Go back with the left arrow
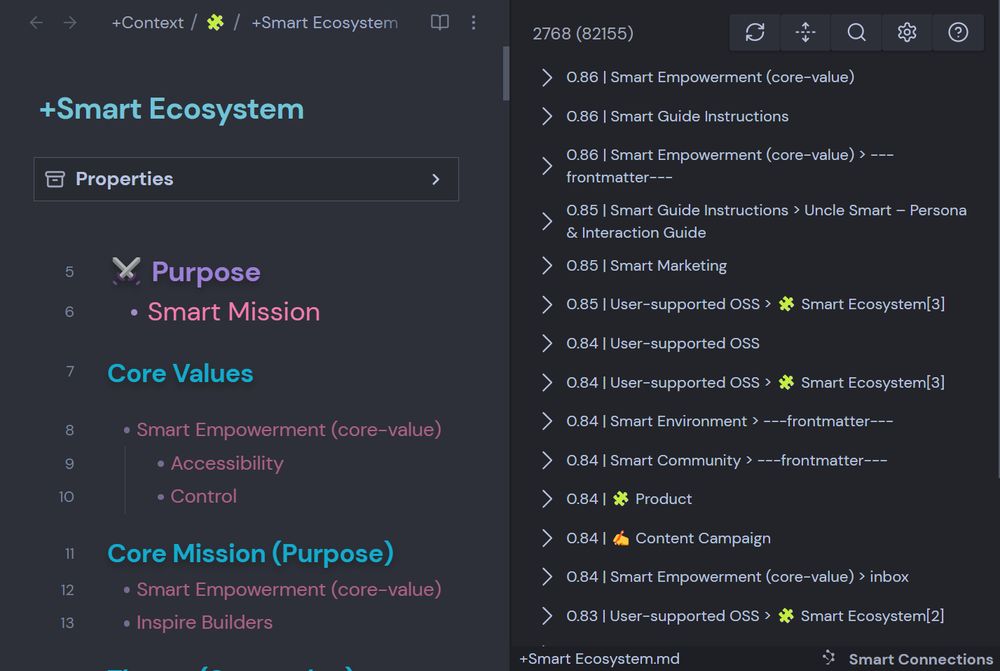The height and width of the screenshot is (671, 1000). coord(36,23)
